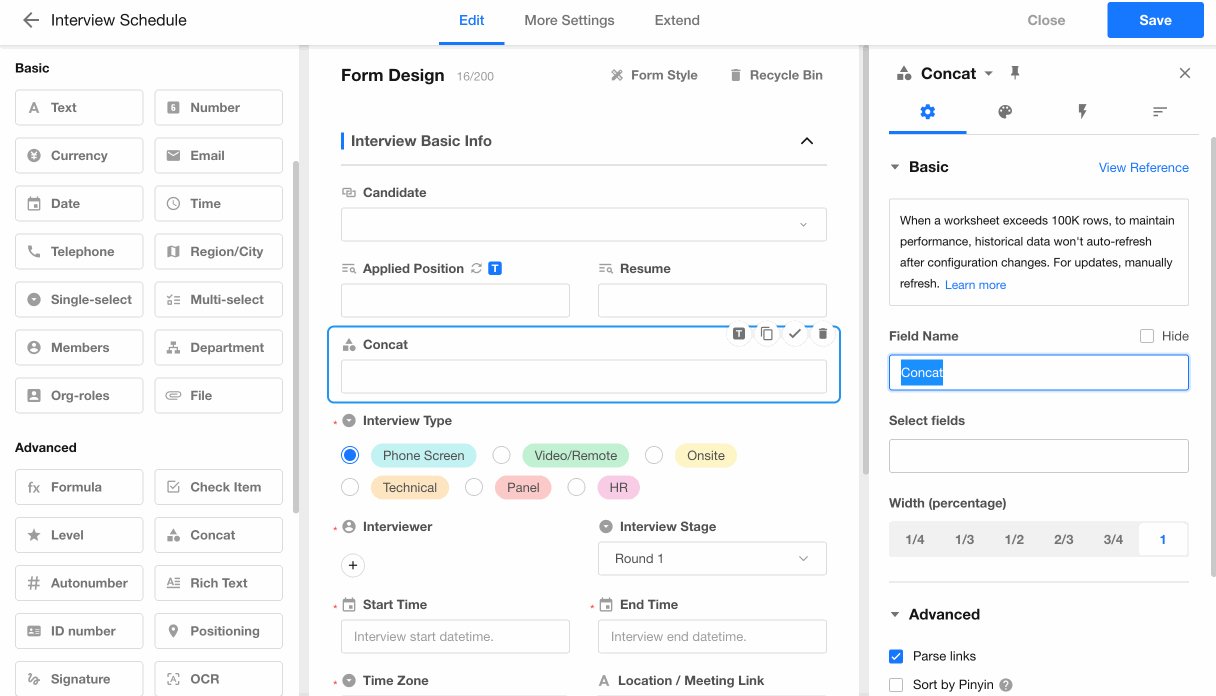Add a Text field widget

click(79, 107)
